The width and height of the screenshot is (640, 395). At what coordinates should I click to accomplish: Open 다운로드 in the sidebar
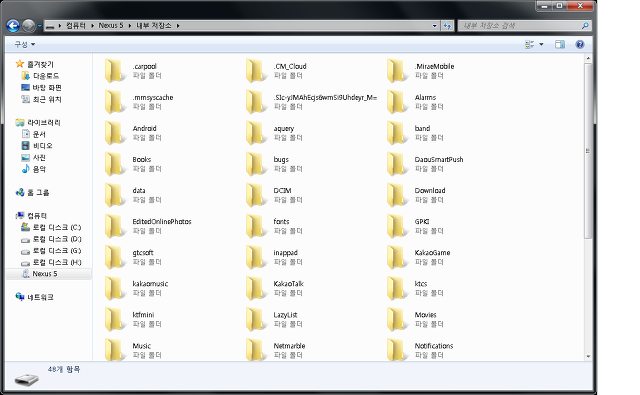point(46,76)
